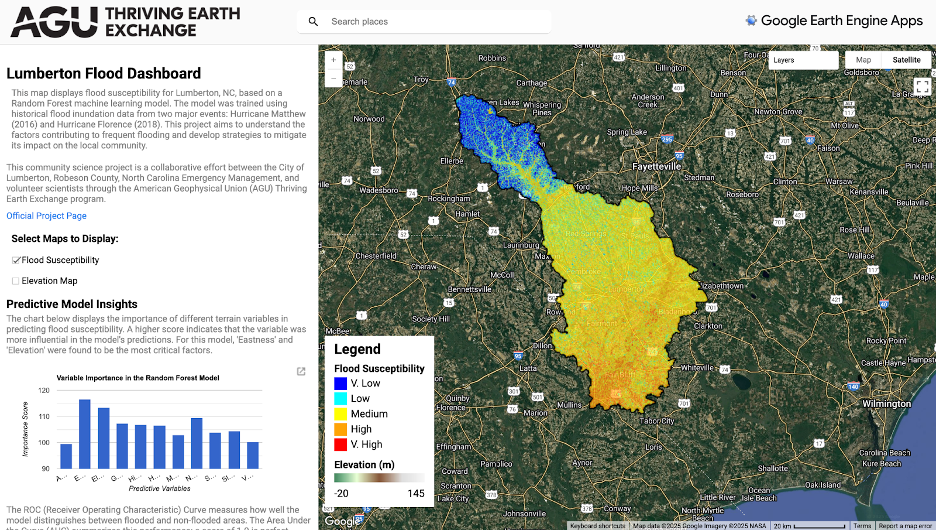936x530 pixels.
Task: Open Keyboard shortcuts on the map
Action: coord(599,525)
